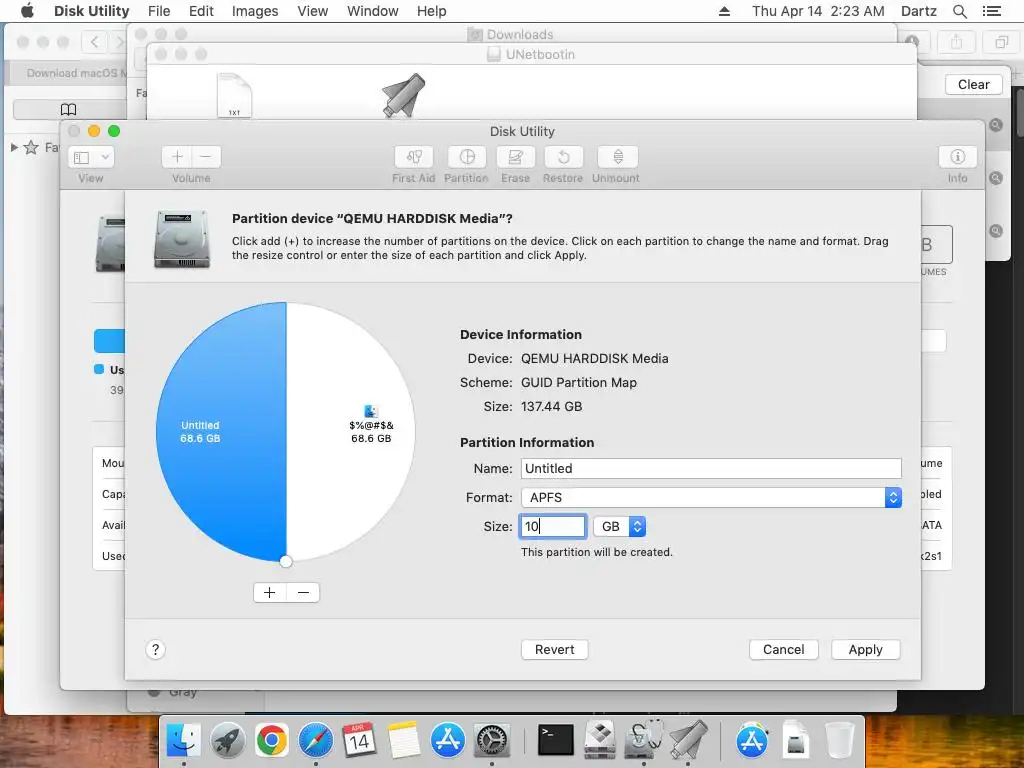Add a partition with the plus button

pos(270,592)
